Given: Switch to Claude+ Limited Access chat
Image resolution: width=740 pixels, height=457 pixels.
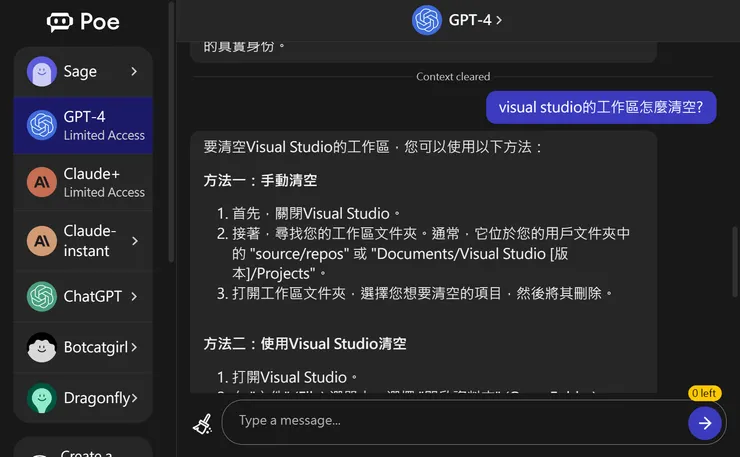Looking at the screenshot, I should (83, 182).
